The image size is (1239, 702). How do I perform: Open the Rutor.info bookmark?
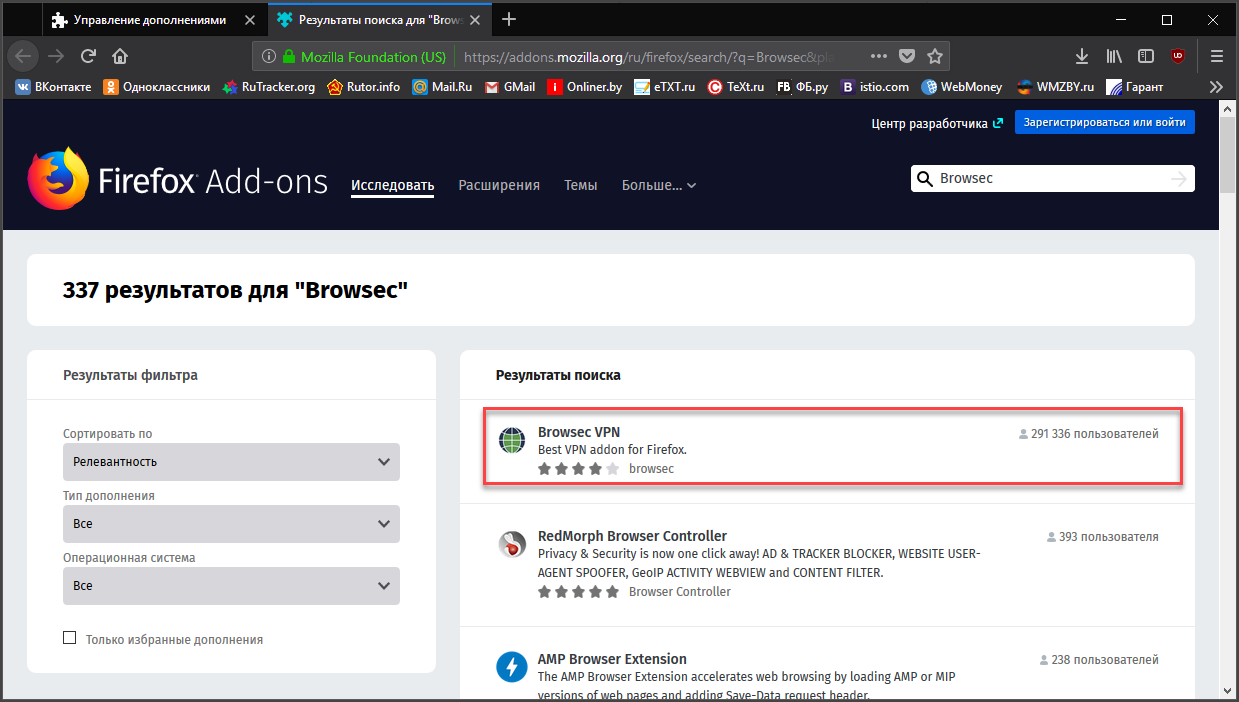[364, 87]
